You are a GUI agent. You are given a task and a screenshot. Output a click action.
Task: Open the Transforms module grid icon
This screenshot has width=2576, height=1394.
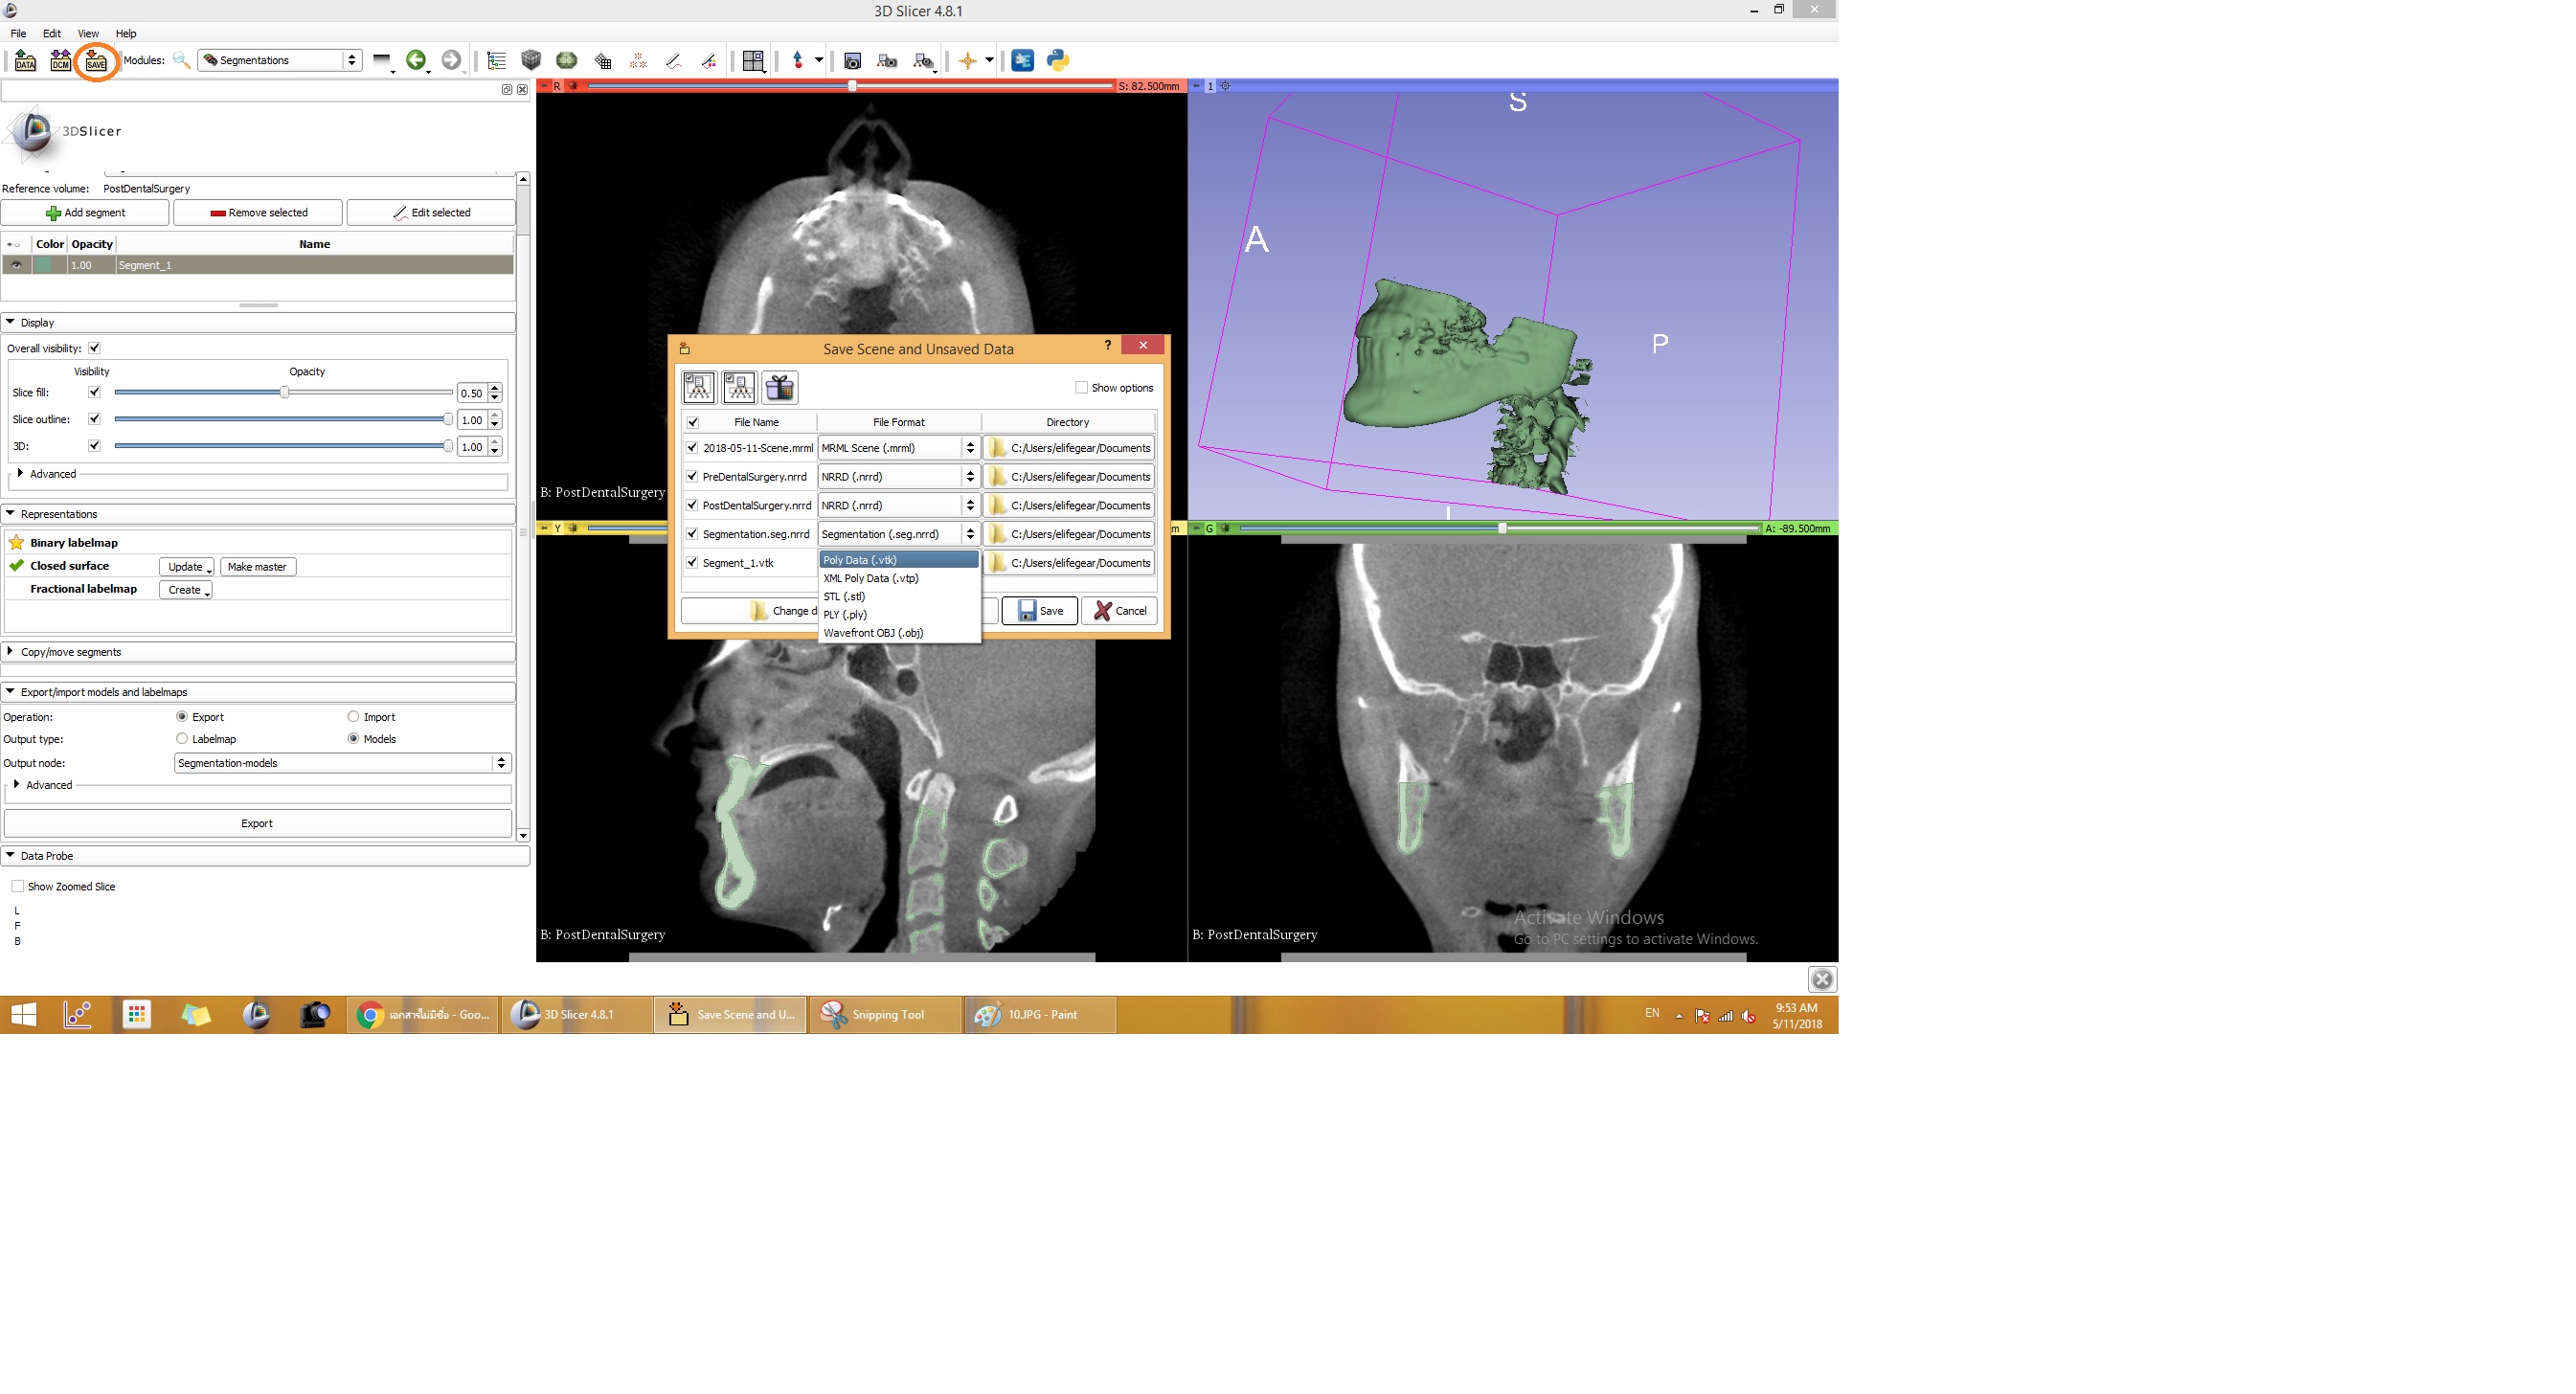603,61
